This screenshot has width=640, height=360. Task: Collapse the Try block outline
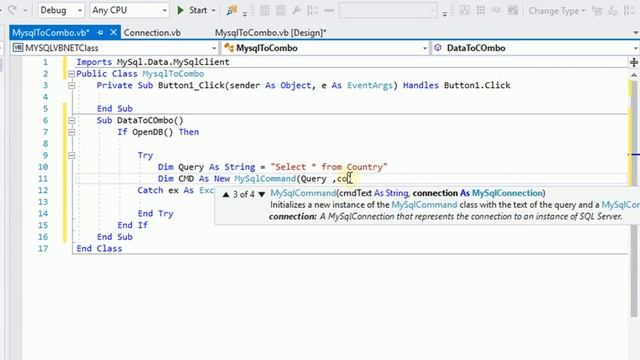[71, 156]
